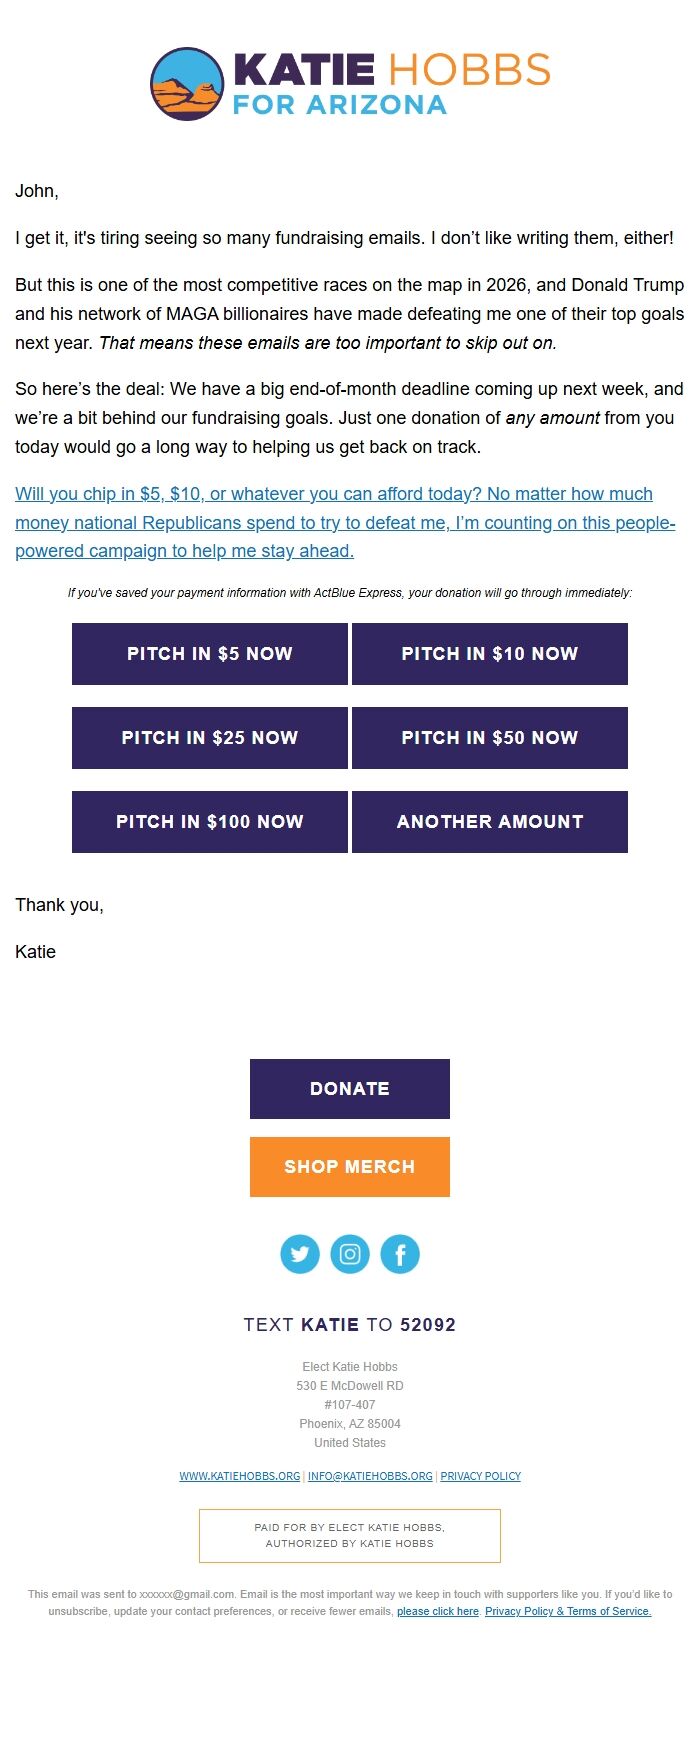
Task: Donate with Pitch In $50 Now
Action: tap(490, 738)
